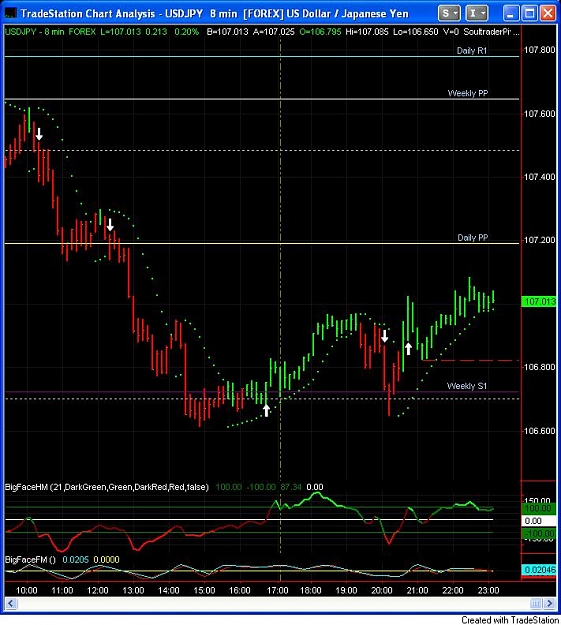Click the USDJPY - 8 min status text

[x=34, y=31]
